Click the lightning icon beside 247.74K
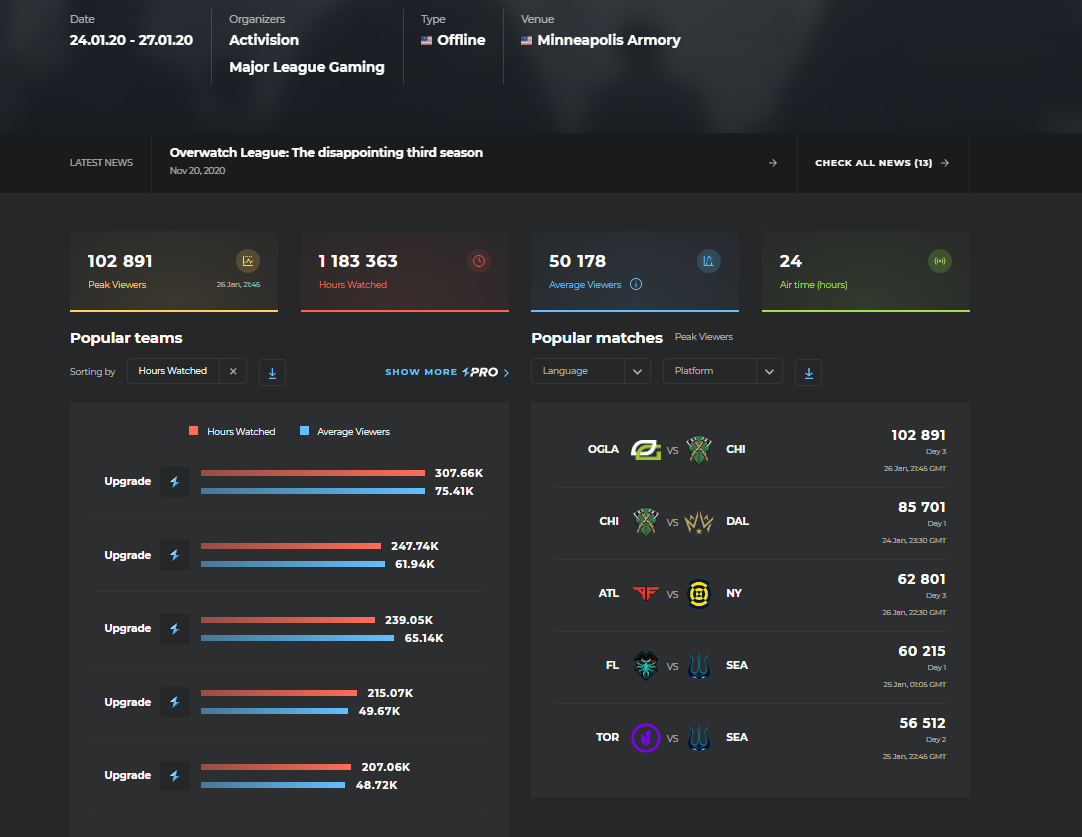 175,555
